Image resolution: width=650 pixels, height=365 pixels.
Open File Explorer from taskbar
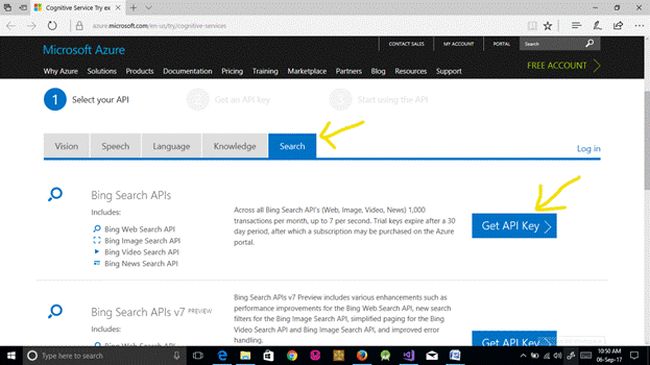[x=245, y=355]
